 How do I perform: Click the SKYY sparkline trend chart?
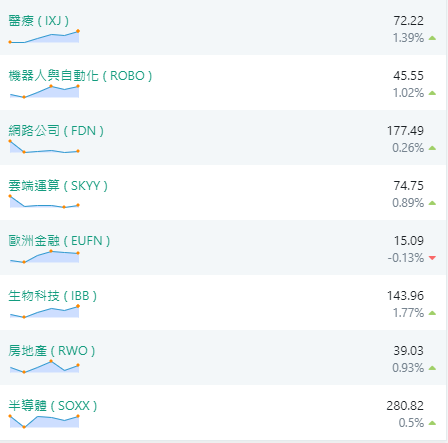pyautogui.click(x=44, y=202)
